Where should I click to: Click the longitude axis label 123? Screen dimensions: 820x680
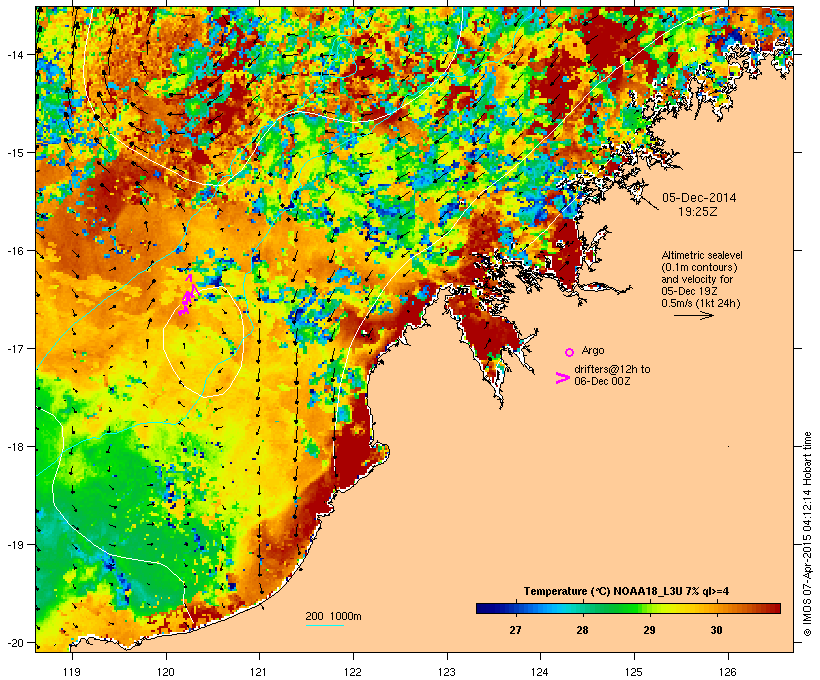click(x=447, y=672)
